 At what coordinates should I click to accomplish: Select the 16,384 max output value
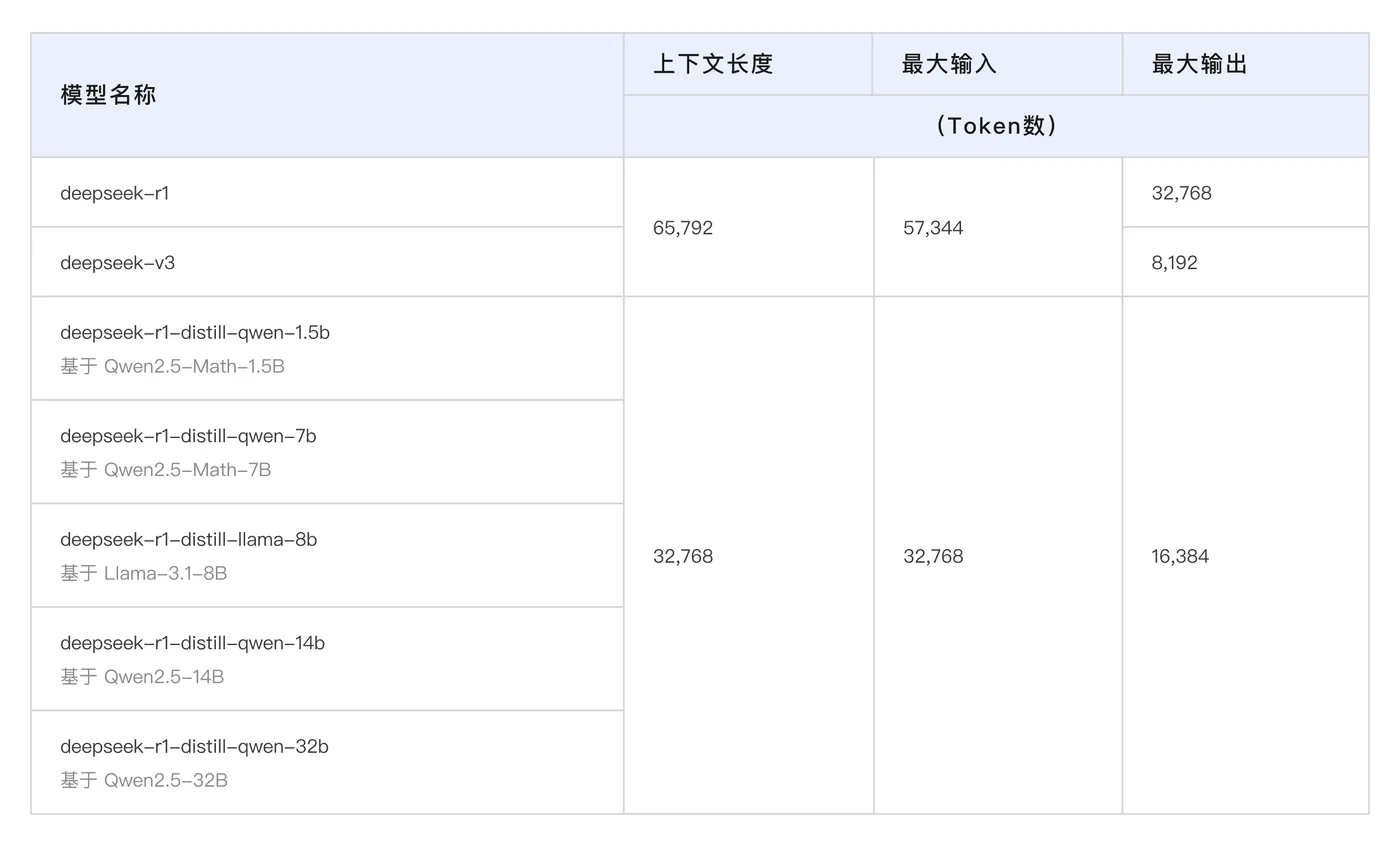click(x=1180, y=557)
